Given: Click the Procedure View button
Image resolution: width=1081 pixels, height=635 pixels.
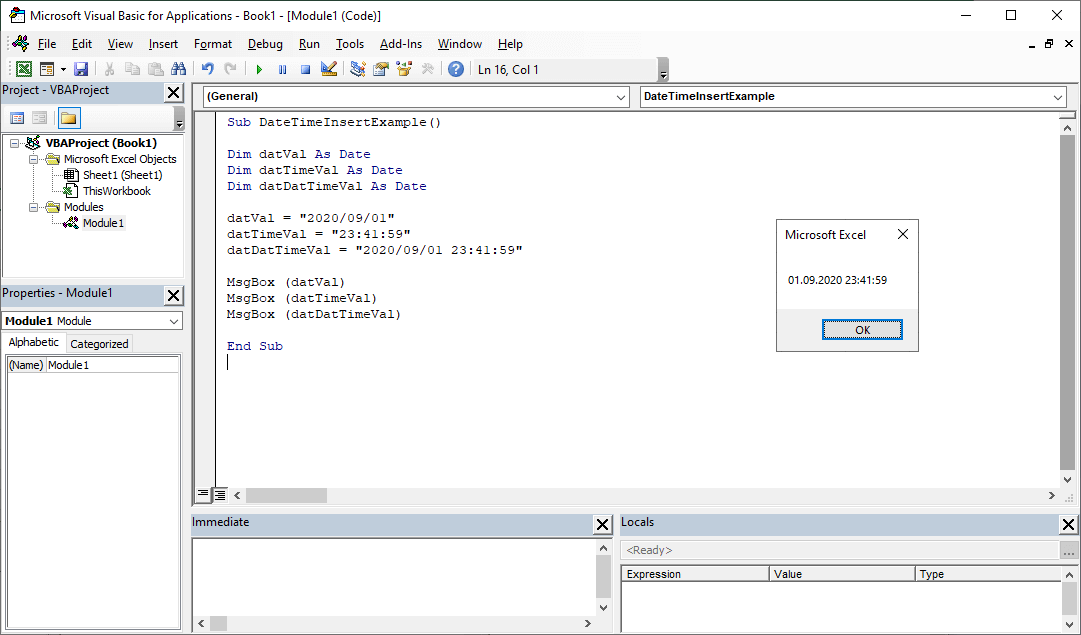Looking at the screenshot, I should click(x=203, y=494).
